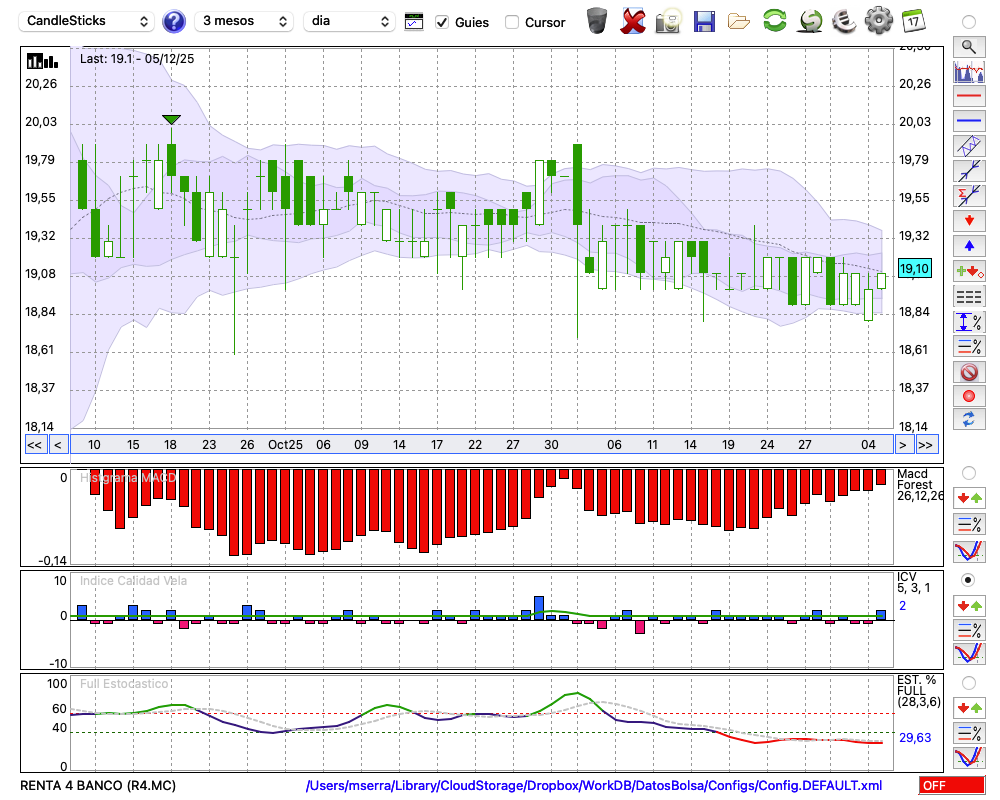The image size is (1000, 800).
Task: Draw a red horizontal line
Action: point(968,97)
